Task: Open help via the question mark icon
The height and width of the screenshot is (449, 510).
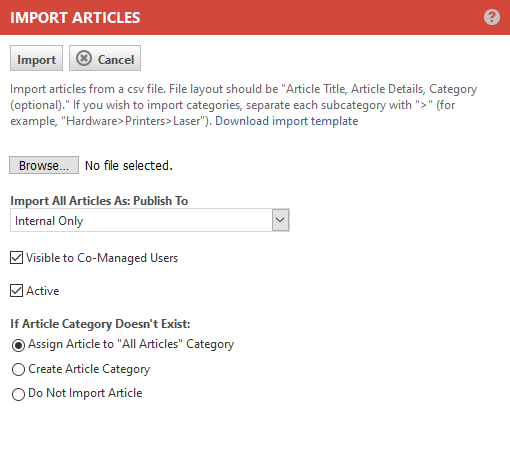Action: tap(492, 17)
